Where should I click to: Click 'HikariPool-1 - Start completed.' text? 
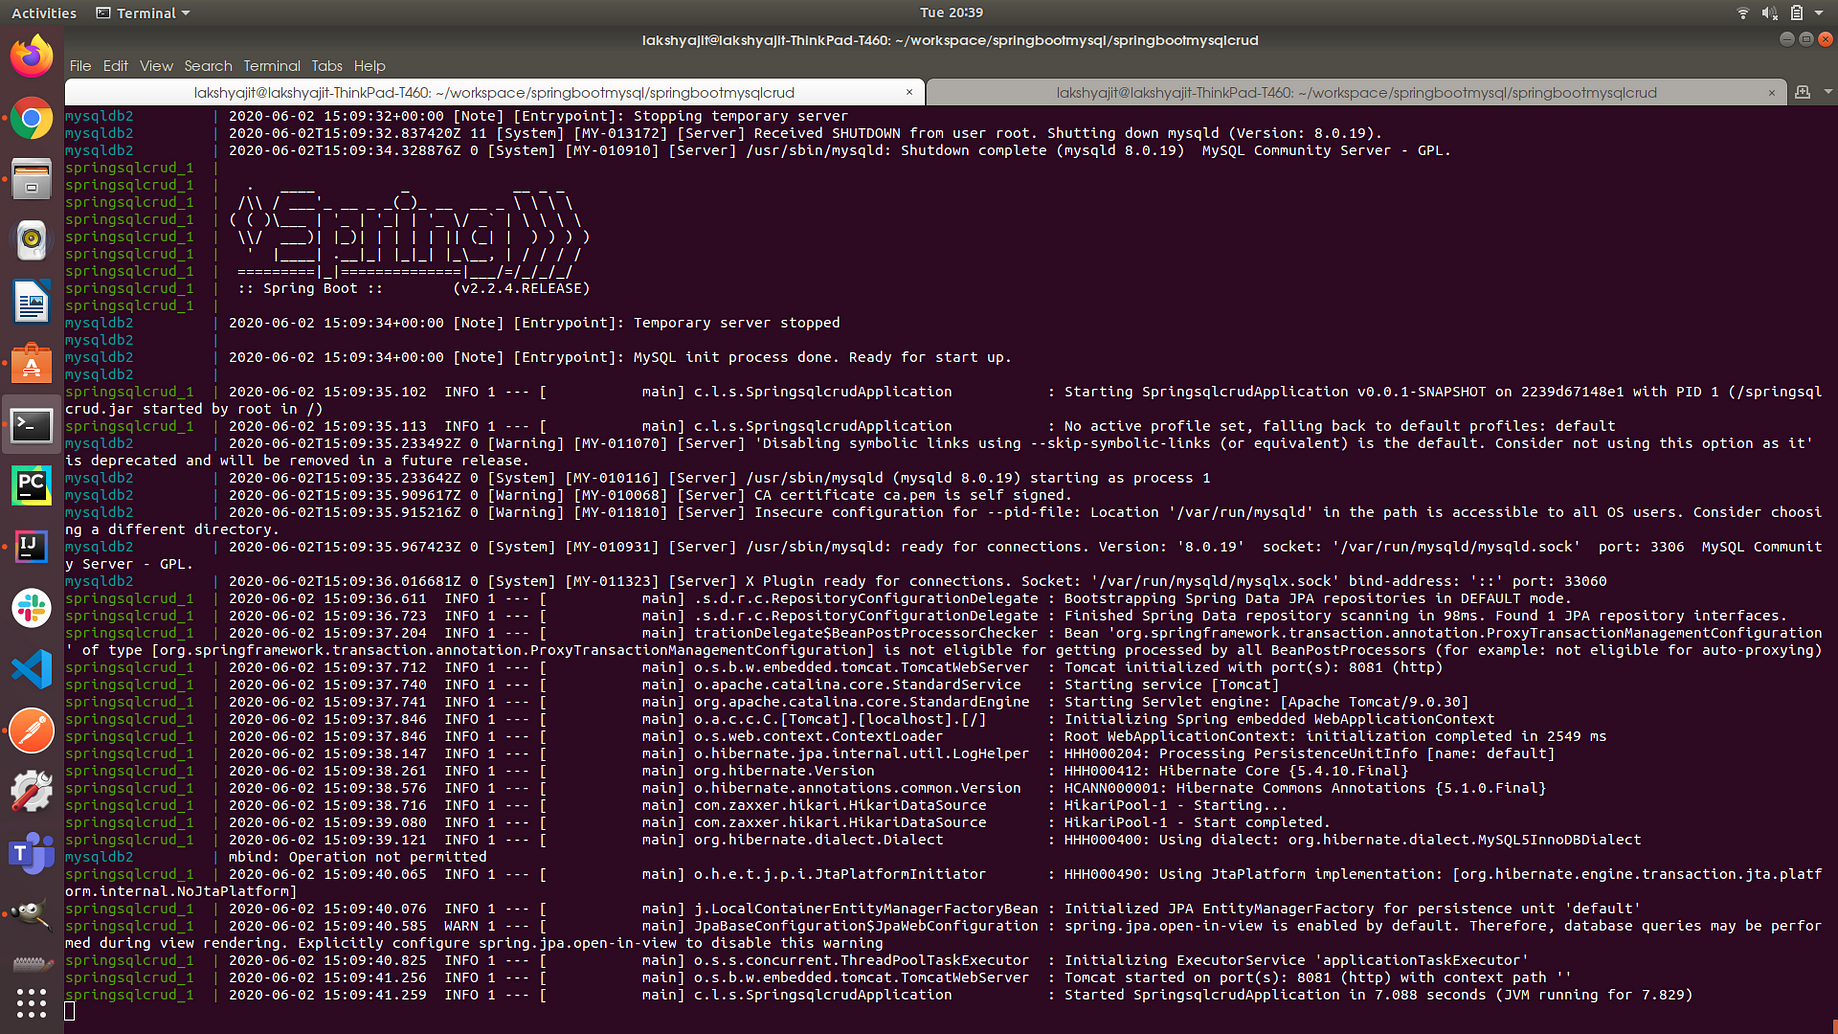pos(1197,822)
